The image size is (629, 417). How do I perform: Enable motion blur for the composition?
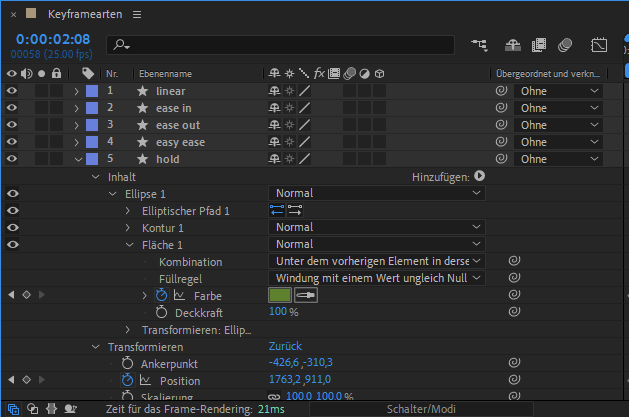565,45
